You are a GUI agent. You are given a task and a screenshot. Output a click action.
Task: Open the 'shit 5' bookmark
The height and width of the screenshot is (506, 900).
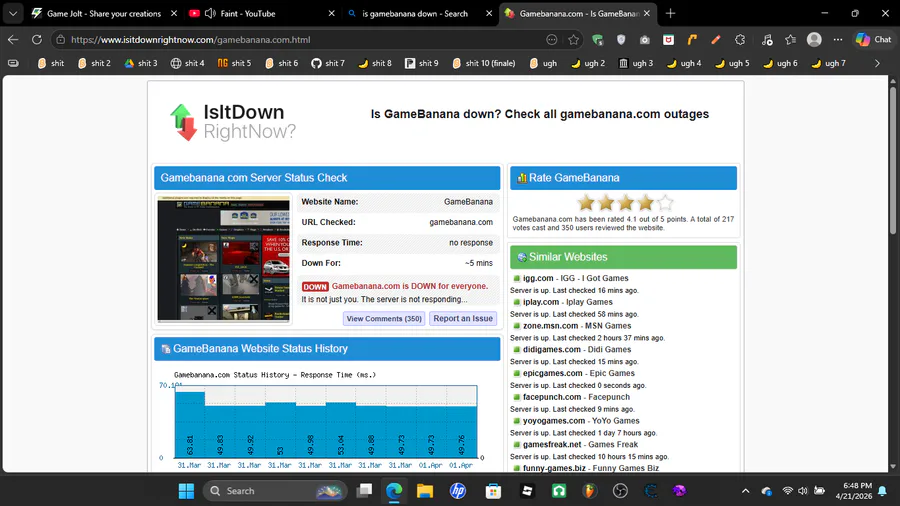(234, 63)
